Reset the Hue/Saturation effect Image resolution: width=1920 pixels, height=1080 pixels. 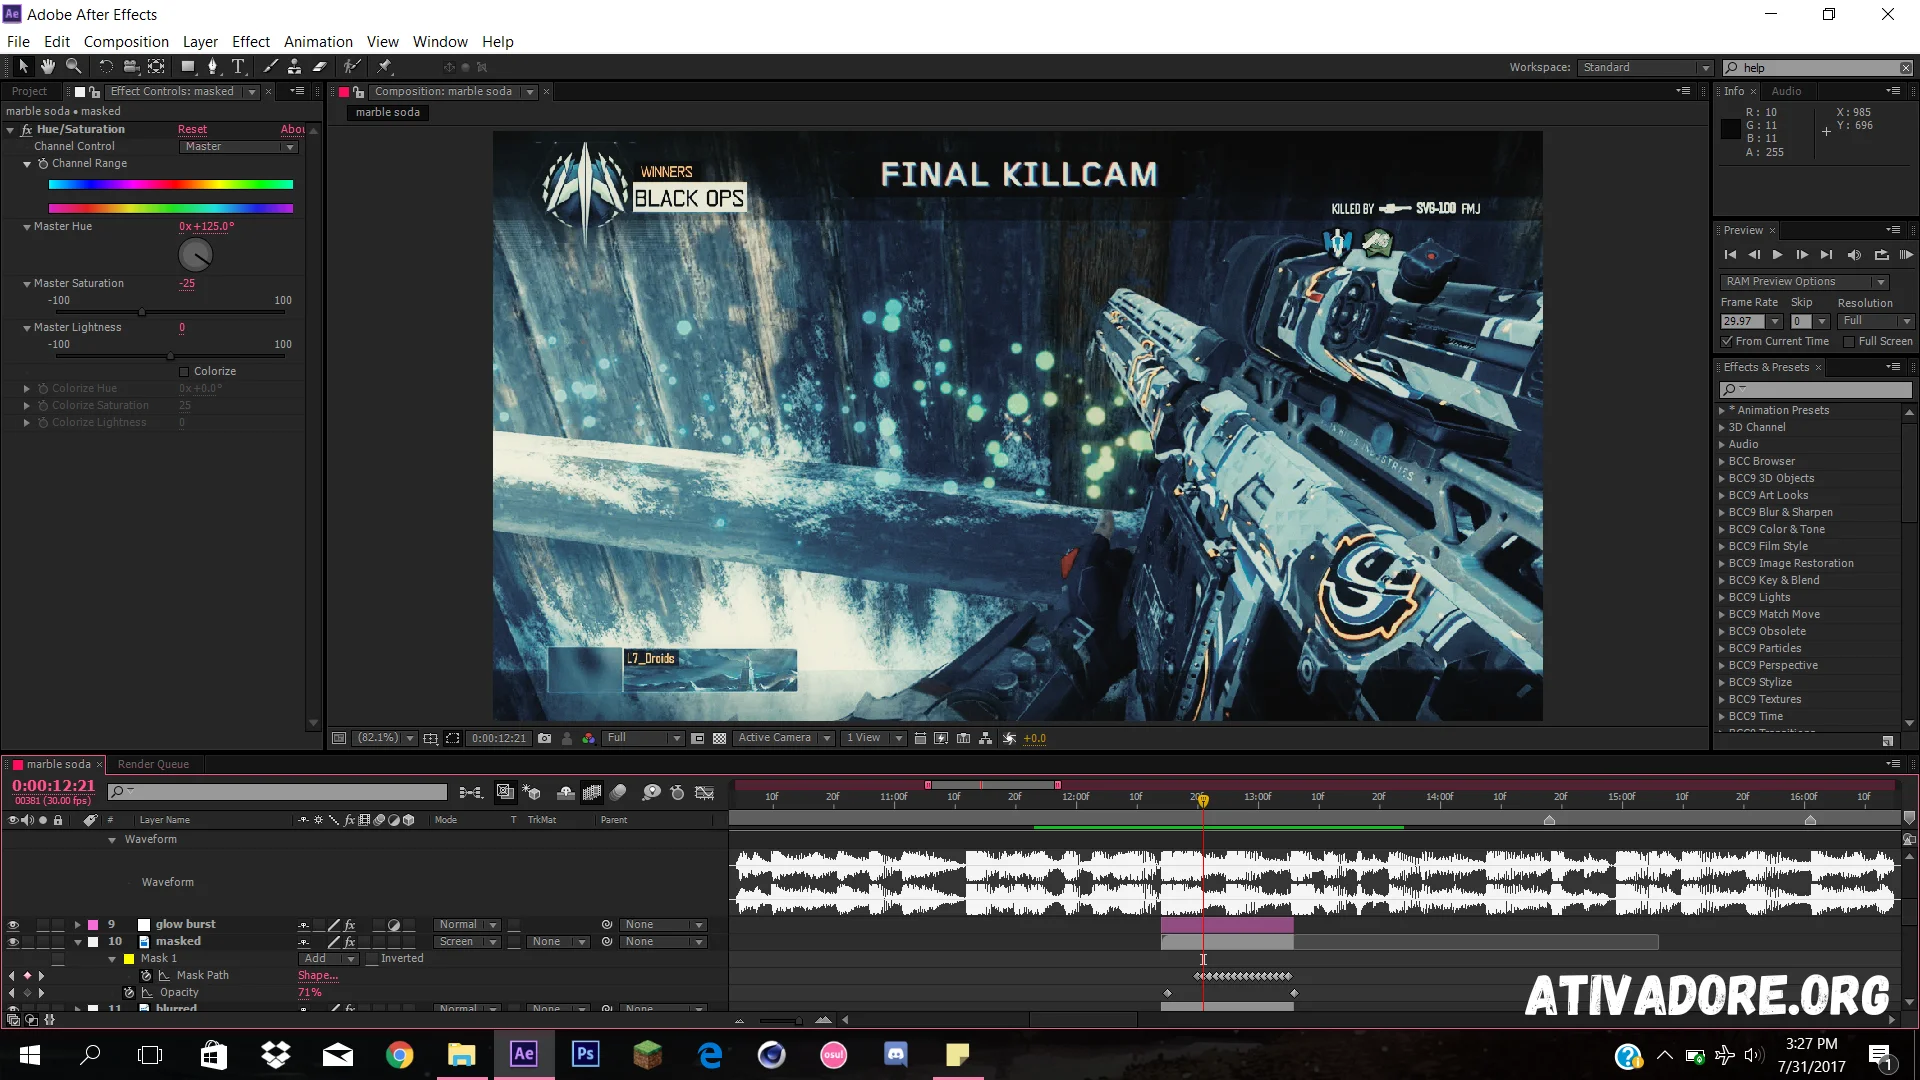coord(192,129)
